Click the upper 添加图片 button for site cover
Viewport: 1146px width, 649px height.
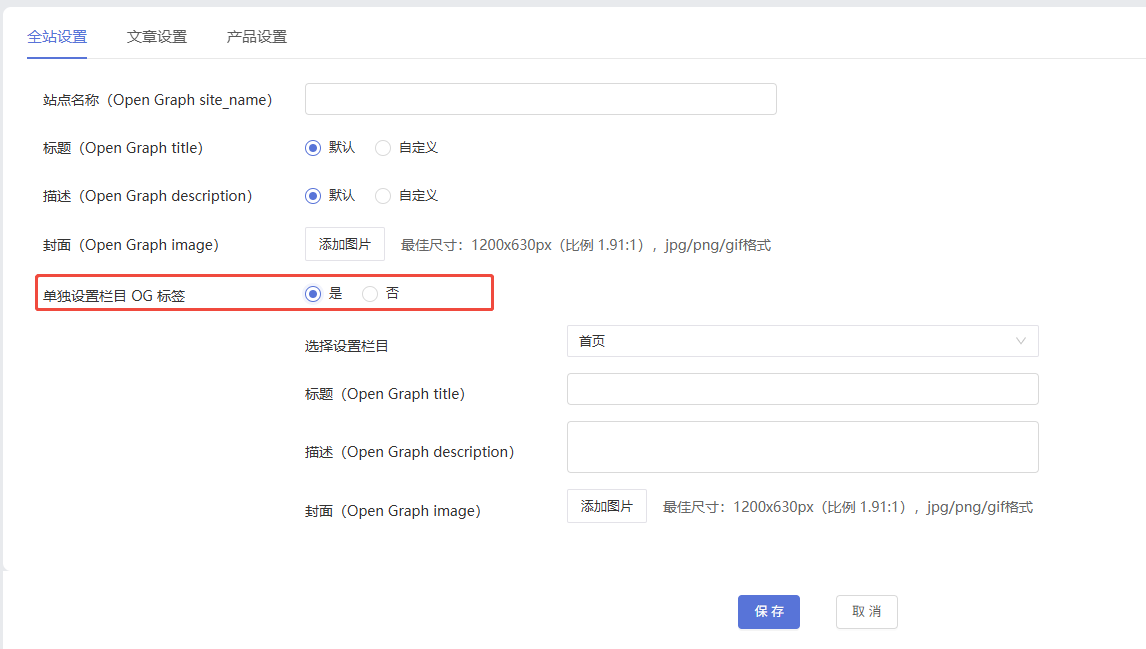coord(344,244)
